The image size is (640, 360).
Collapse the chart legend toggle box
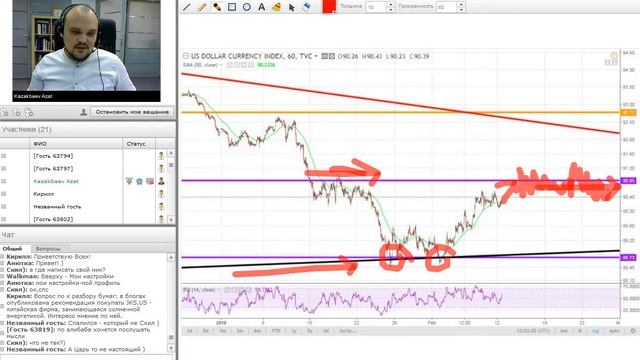pos(186,56)
